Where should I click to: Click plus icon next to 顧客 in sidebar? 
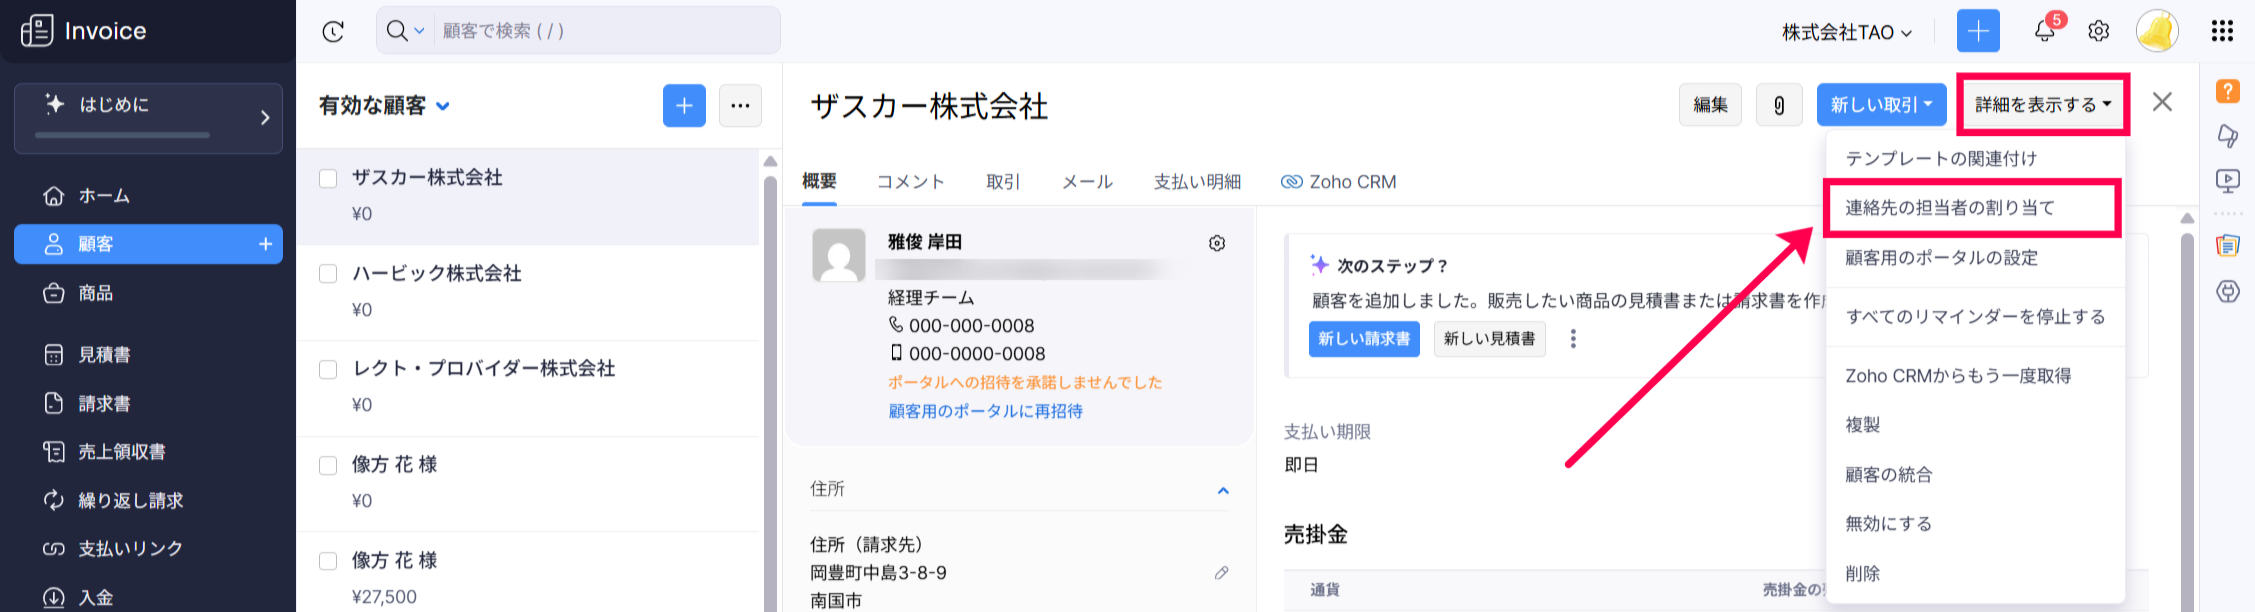tap(266, 244)
